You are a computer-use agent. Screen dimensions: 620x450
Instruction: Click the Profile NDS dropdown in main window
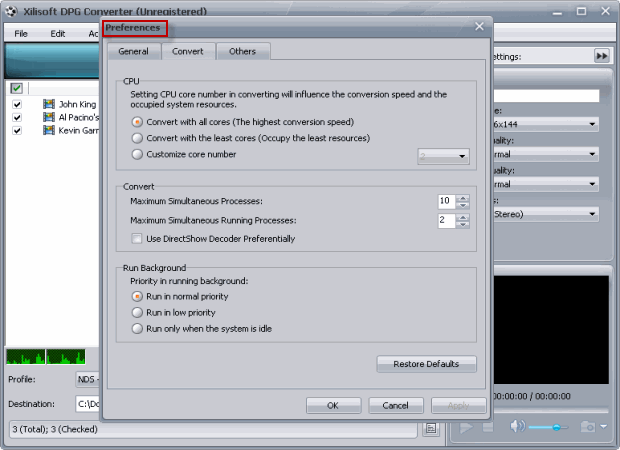[87, 380]
